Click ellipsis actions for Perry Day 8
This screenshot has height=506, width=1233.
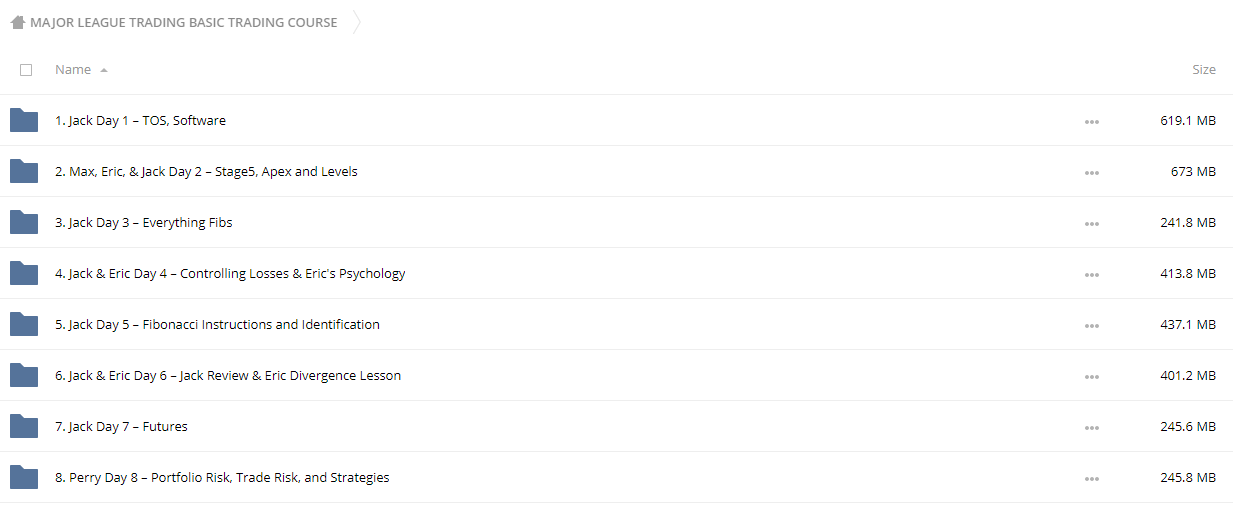1091,479
